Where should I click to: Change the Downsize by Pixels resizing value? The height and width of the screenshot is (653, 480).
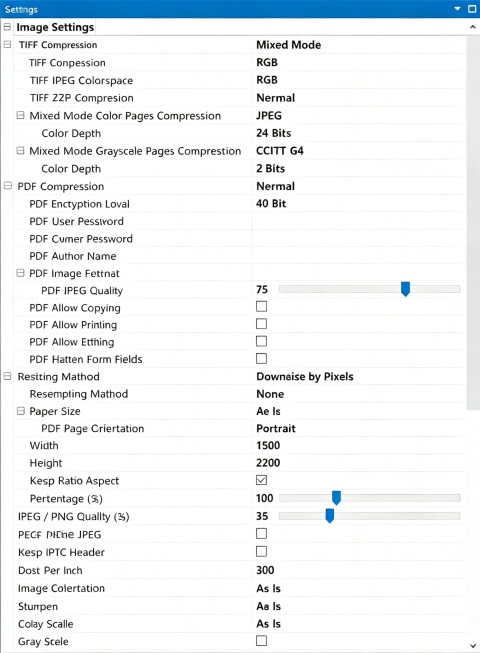coord(359,376)
